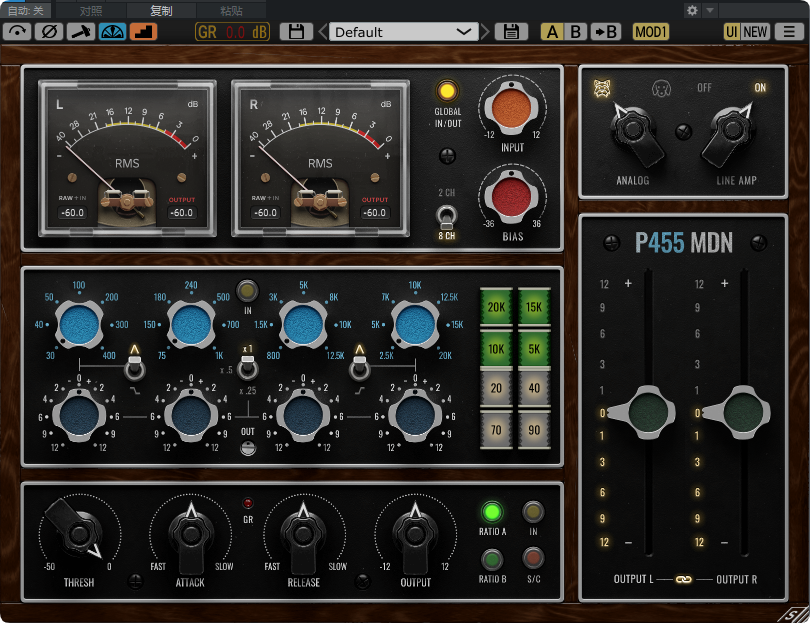Select the puppy analog mode icon

pos(661,88)
